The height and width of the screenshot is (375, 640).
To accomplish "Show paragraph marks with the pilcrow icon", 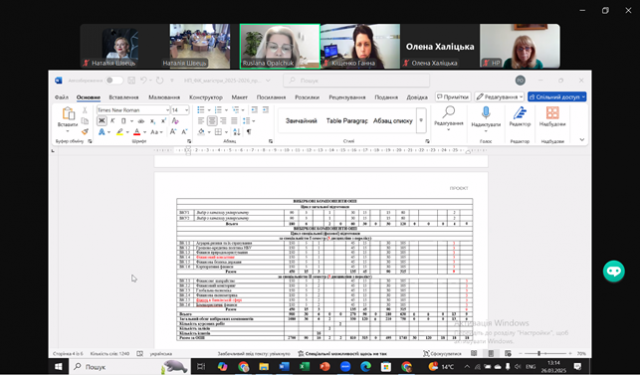I will 249,132.
